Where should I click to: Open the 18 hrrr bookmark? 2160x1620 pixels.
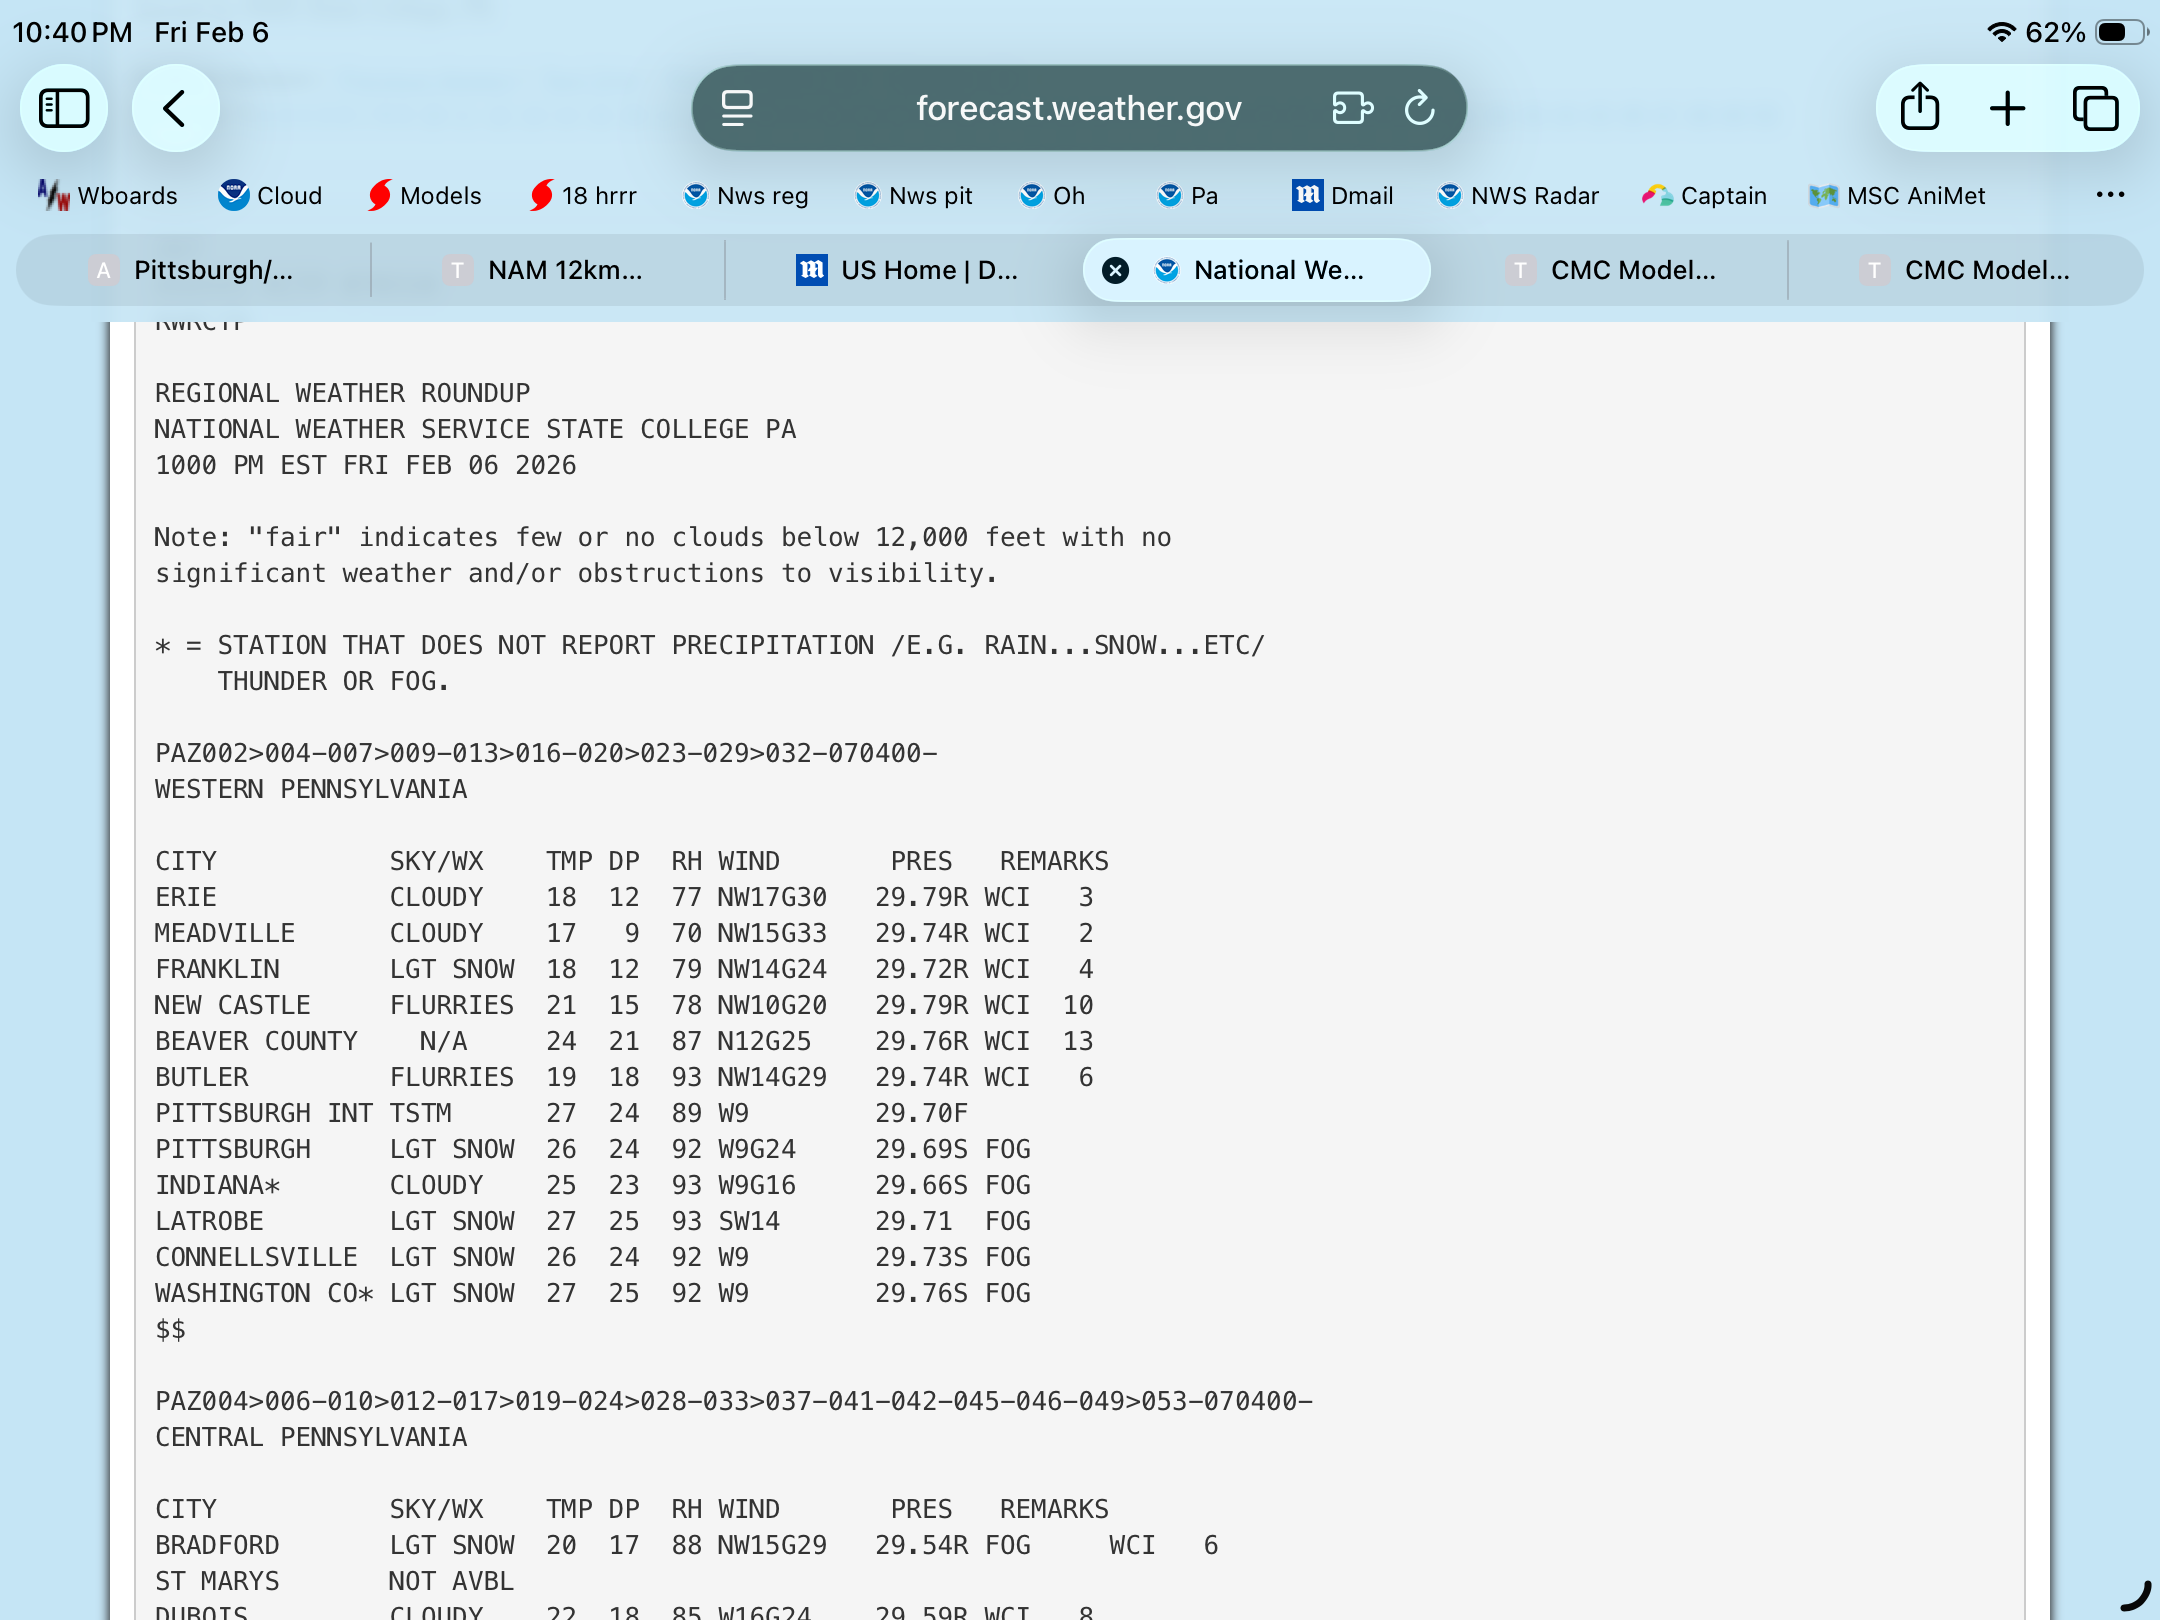(583, 195)
